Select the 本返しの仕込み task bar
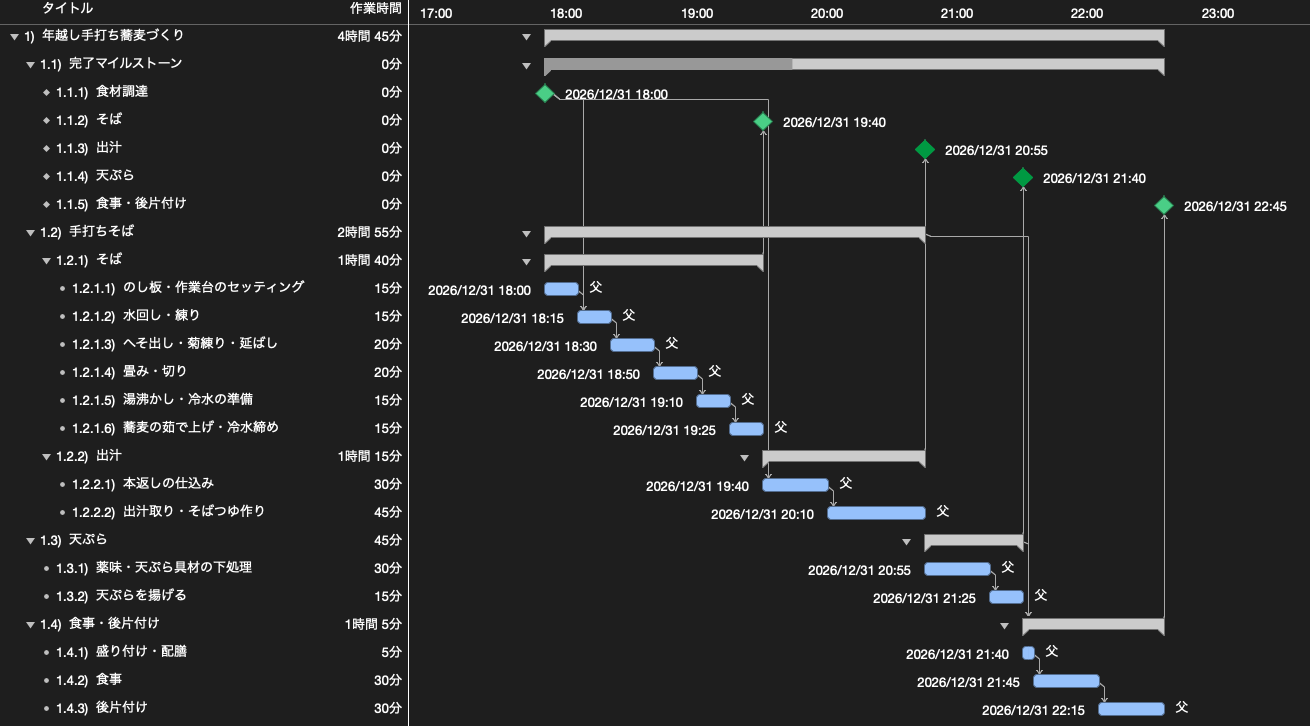Screen dimensions: 1310x726 [795, 485]
